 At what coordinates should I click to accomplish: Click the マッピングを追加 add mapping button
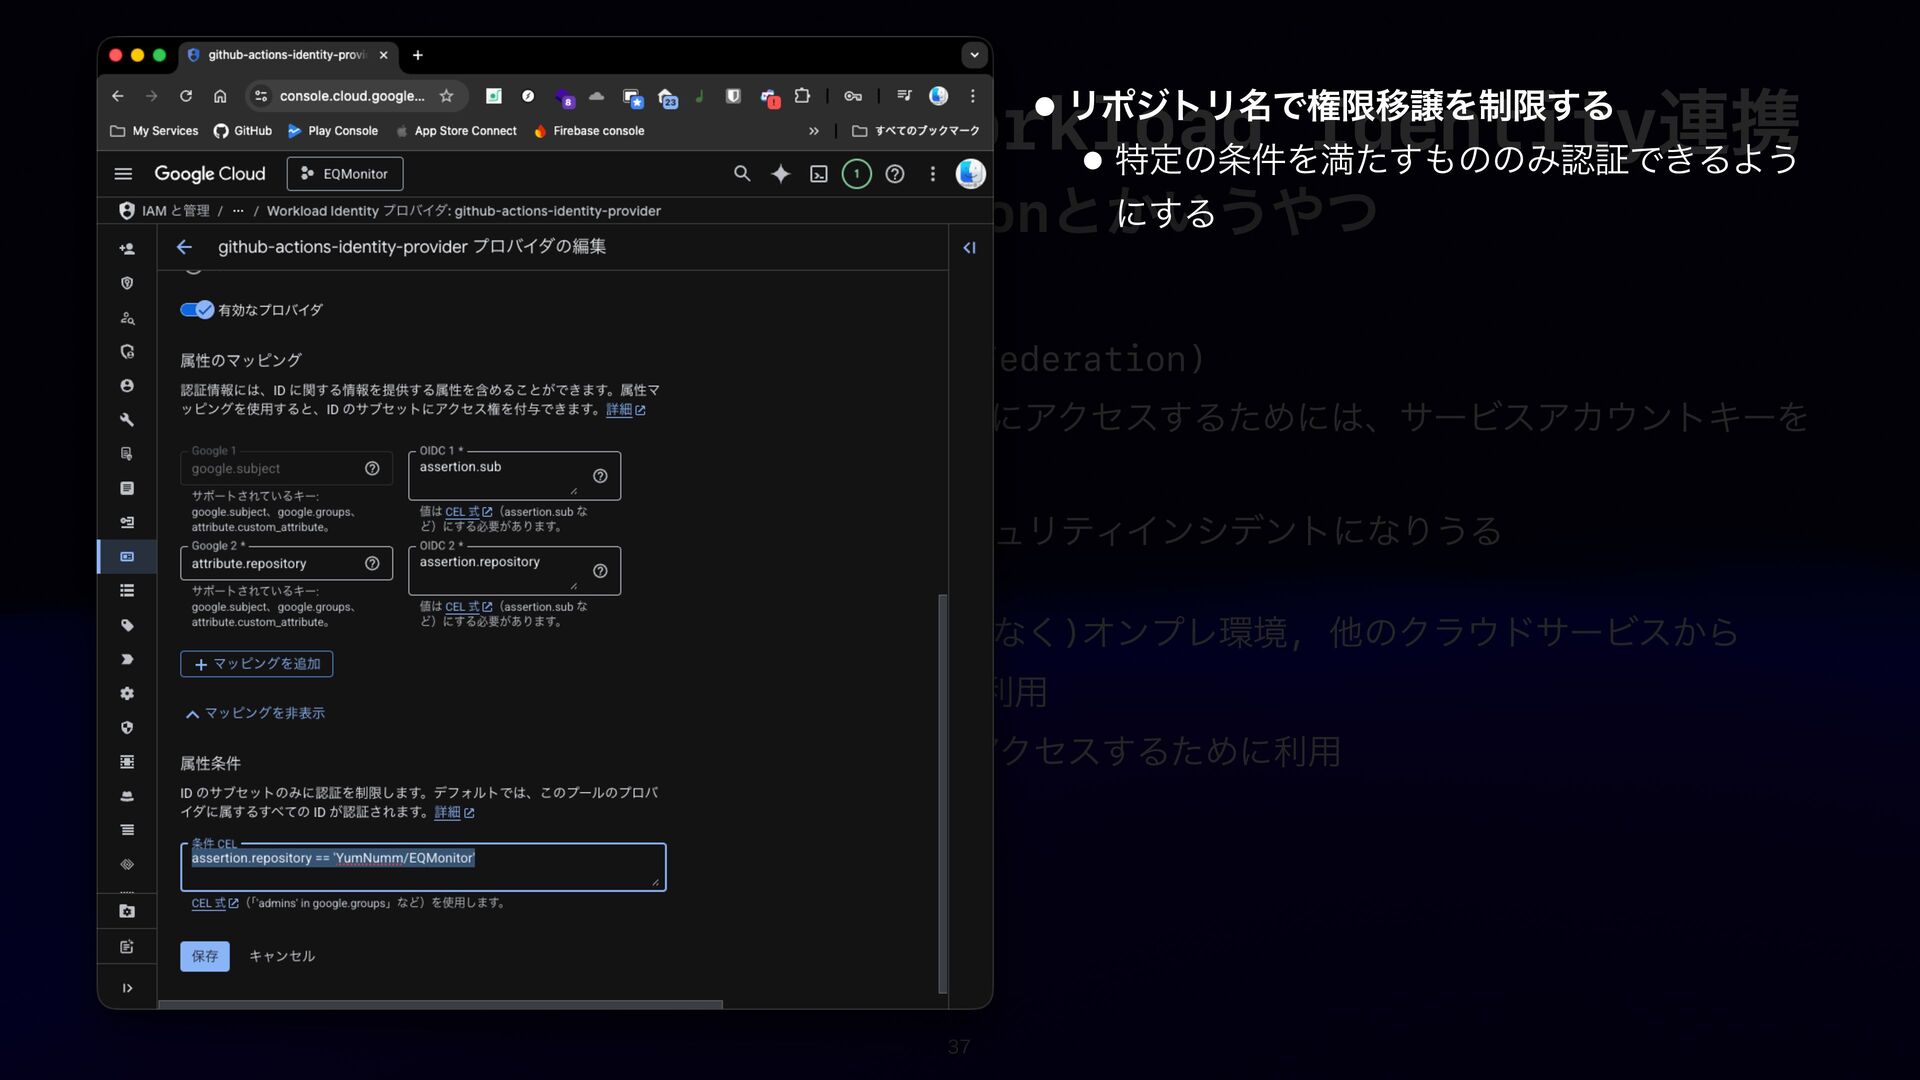(257, 664)
